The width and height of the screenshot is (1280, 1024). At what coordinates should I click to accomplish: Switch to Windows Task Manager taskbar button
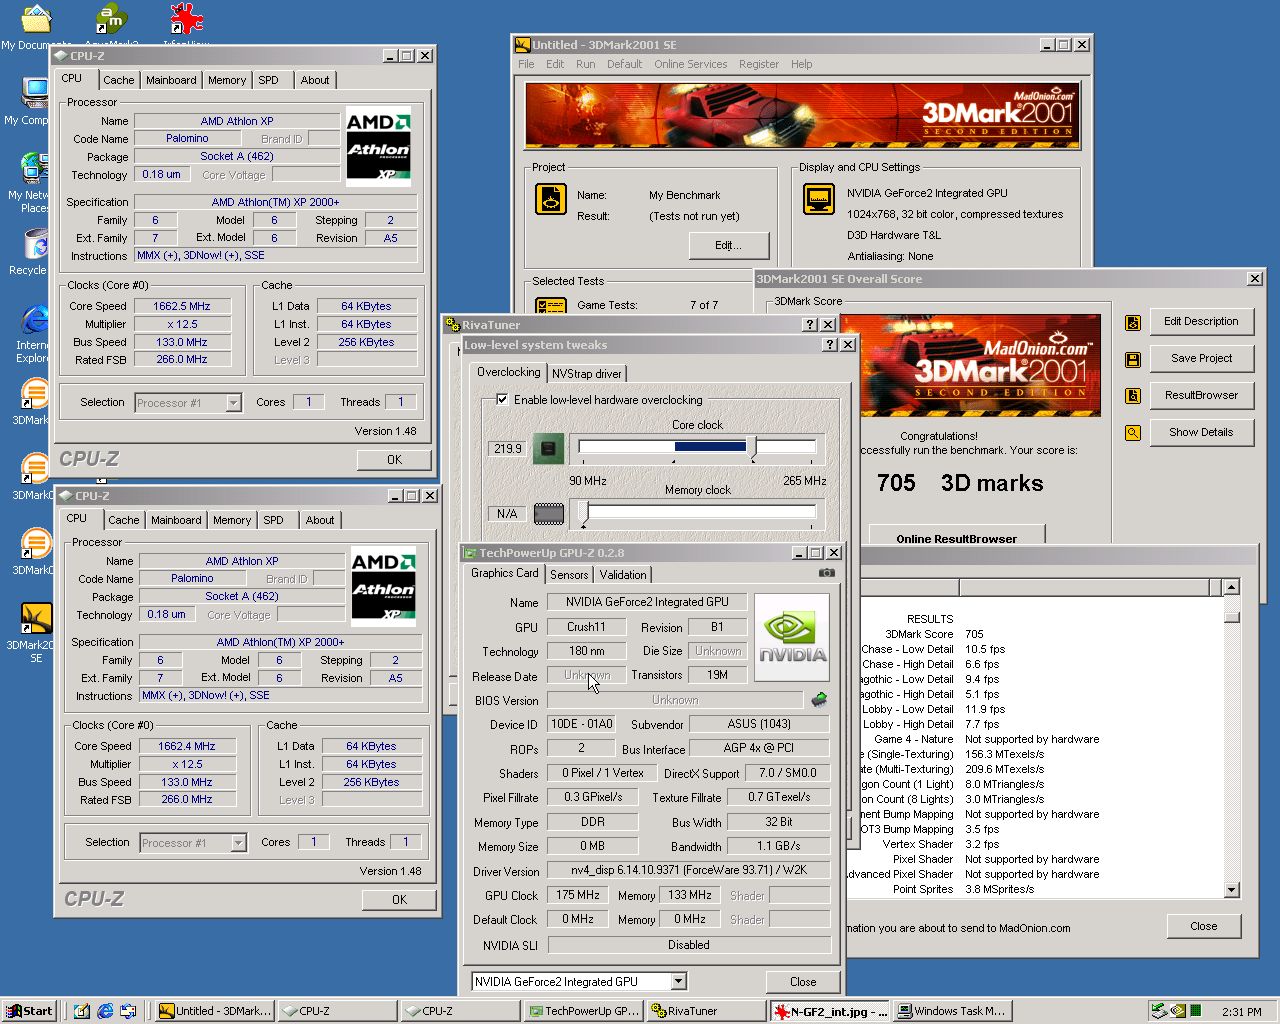[x=952, y=1011]
